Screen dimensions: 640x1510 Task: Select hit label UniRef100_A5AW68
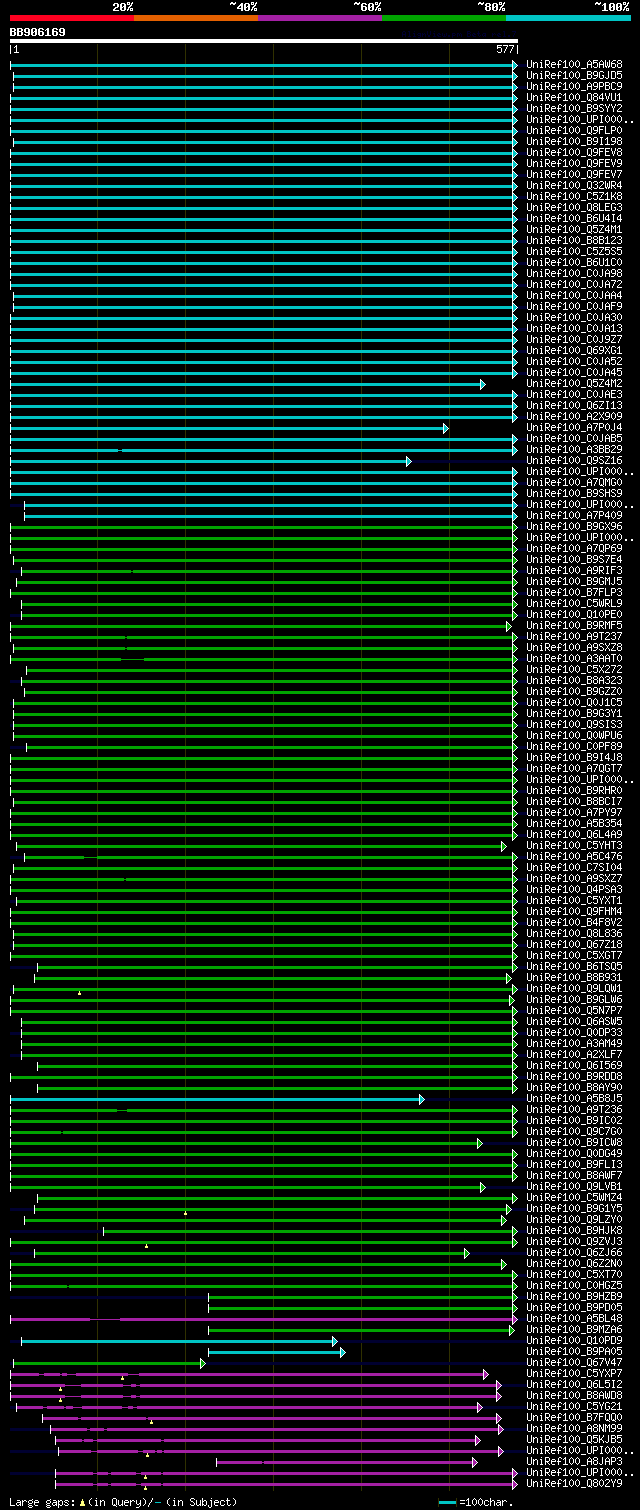(x=574, y=64)
